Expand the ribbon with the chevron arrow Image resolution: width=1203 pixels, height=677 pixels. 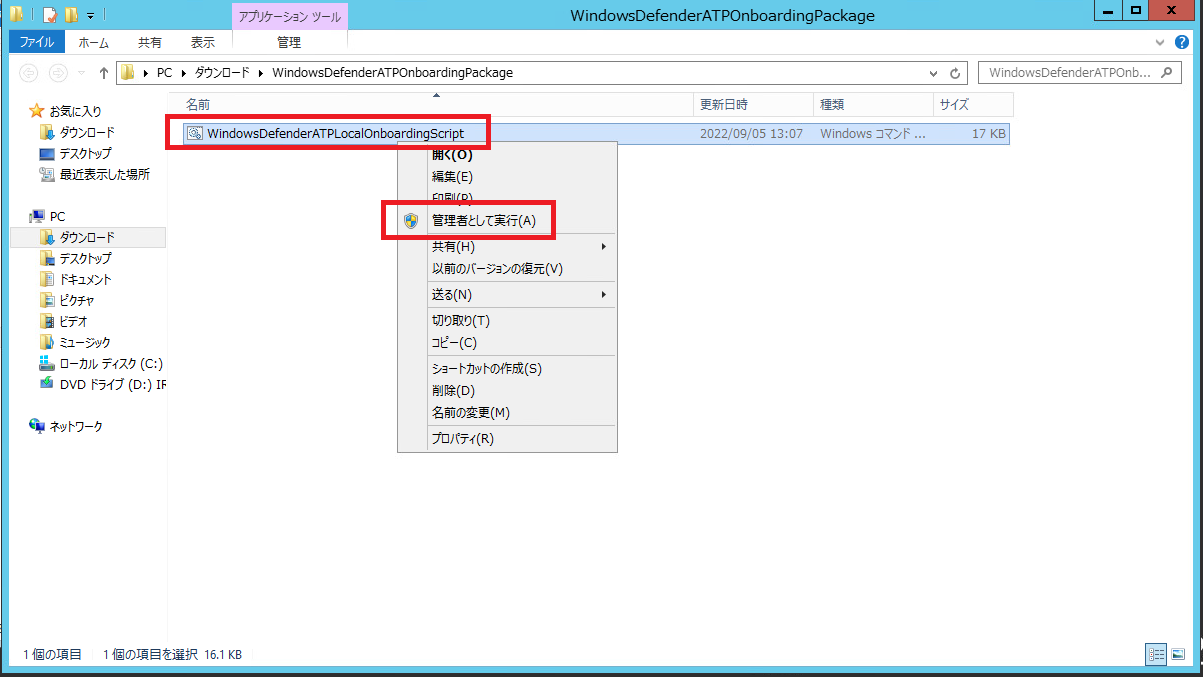[1160, 43]
